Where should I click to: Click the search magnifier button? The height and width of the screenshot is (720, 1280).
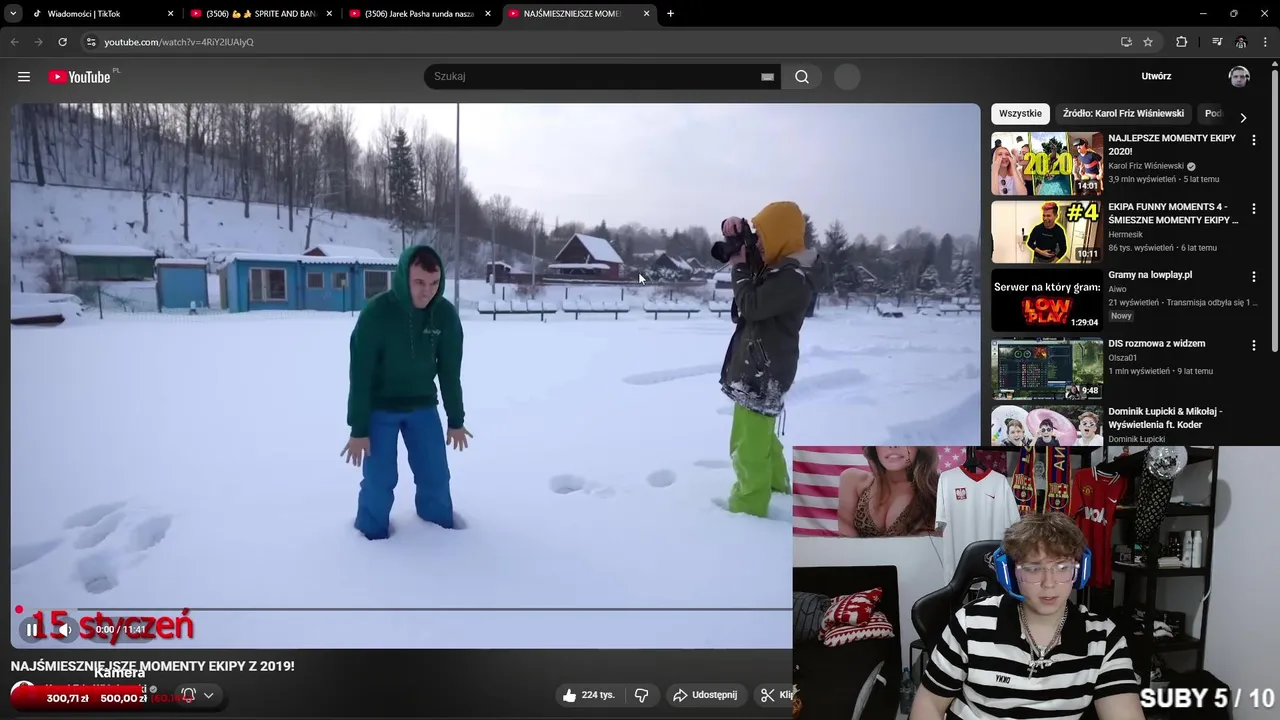802,77
